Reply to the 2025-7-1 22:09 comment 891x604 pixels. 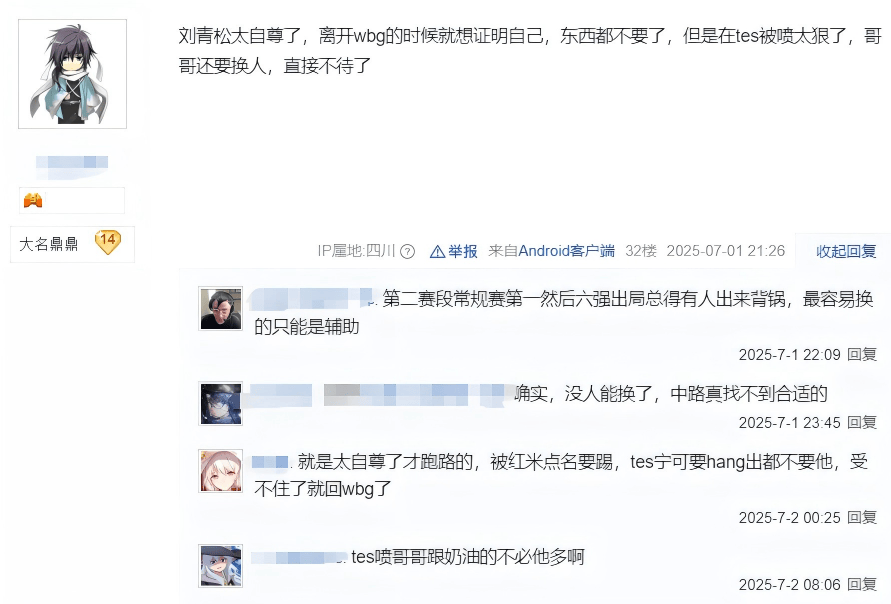[861, 355]
